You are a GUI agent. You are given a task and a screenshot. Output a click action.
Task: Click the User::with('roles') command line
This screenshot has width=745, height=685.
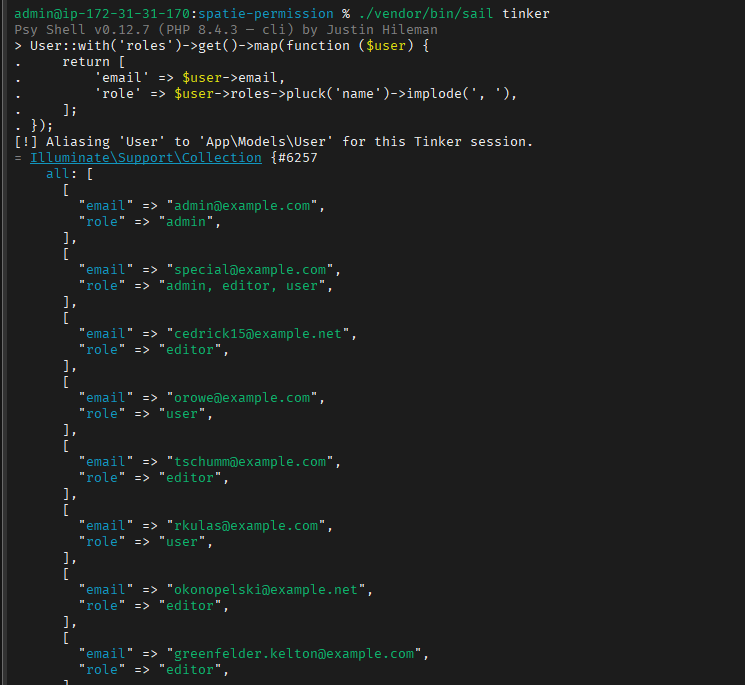pos(221,46)
